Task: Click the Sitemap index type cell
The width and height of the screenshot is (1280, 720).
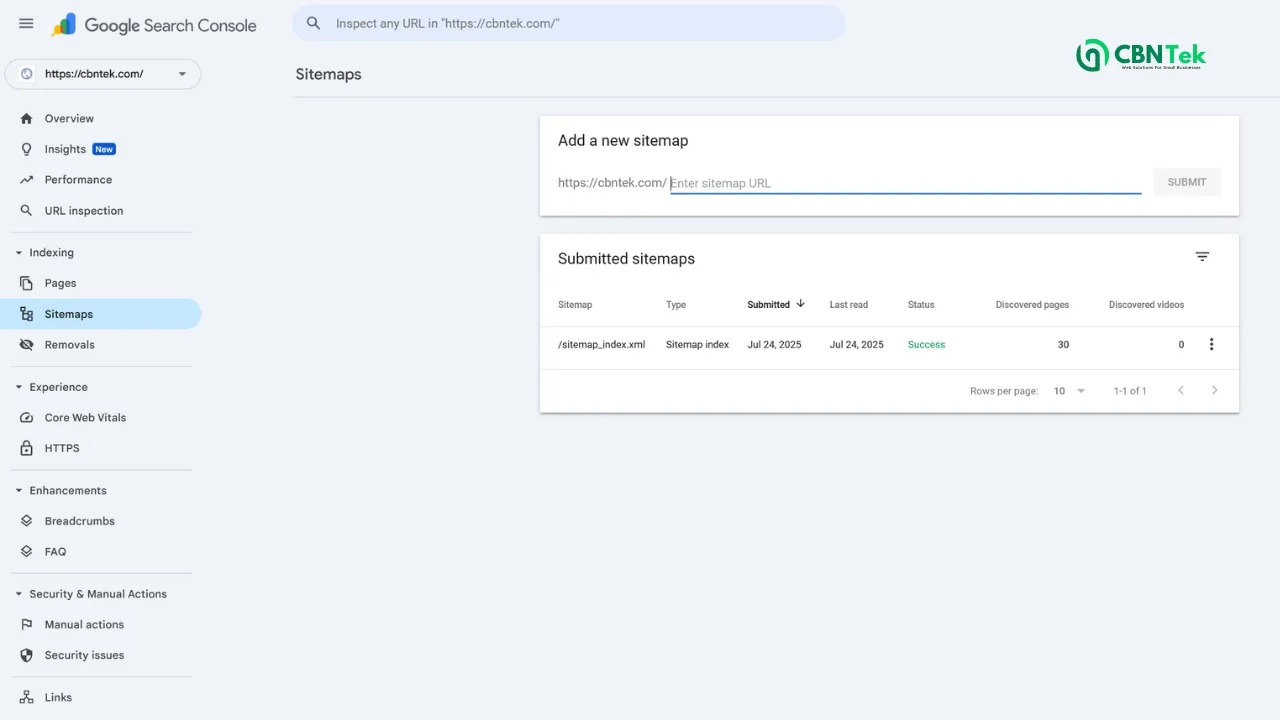Action: point(697,345)
